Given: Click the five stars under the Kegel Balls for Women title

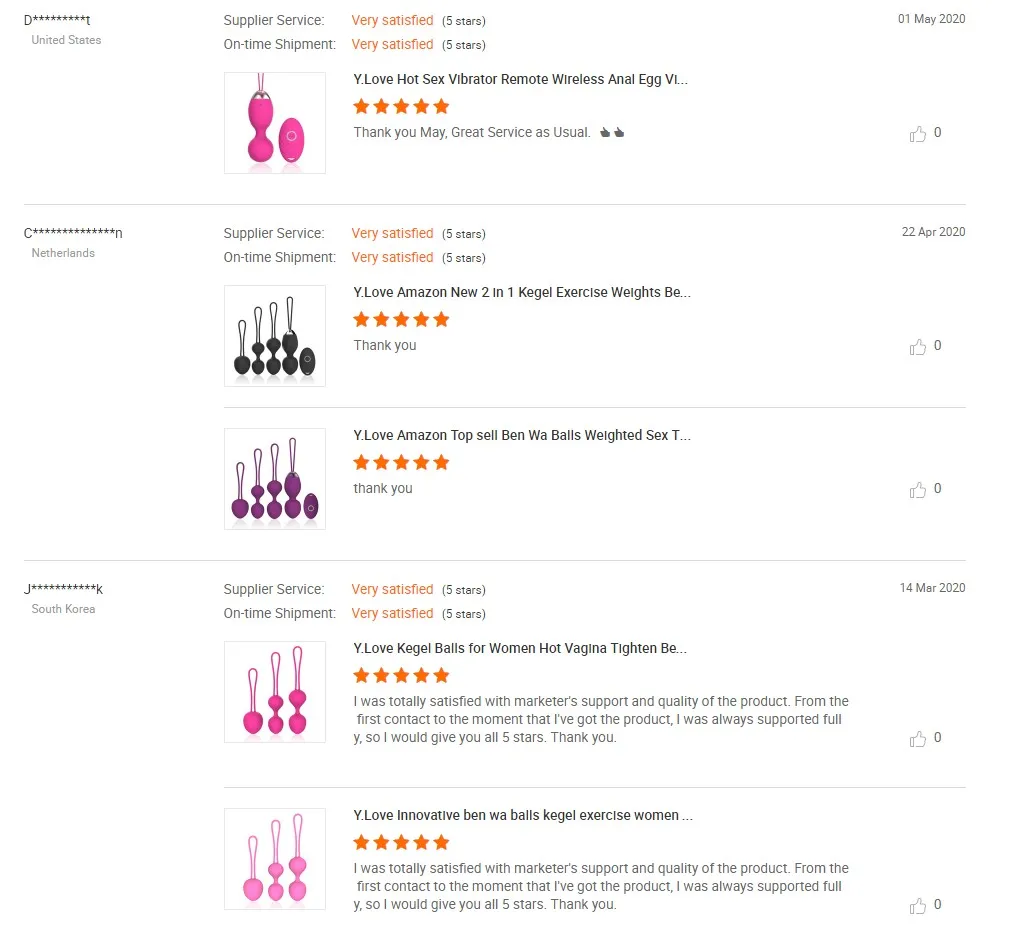Looking at the screenshot, I should point(401,675).
